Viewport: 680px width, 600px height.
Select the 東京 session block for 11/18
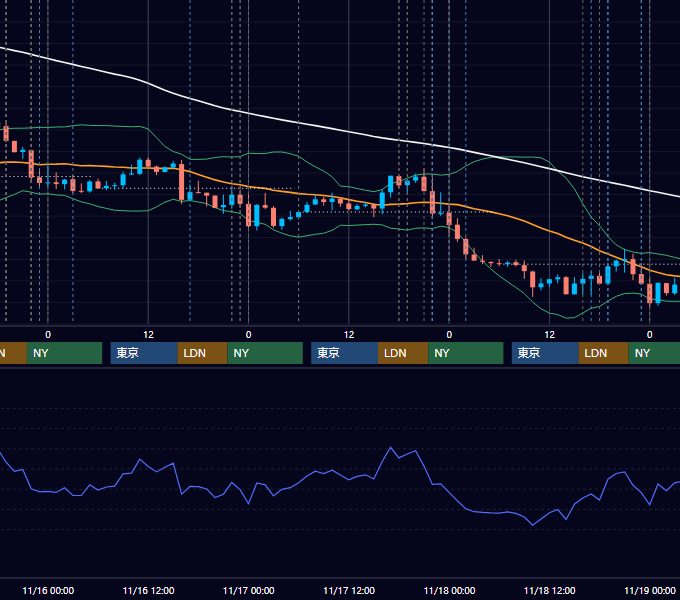[x=545, y=353]
